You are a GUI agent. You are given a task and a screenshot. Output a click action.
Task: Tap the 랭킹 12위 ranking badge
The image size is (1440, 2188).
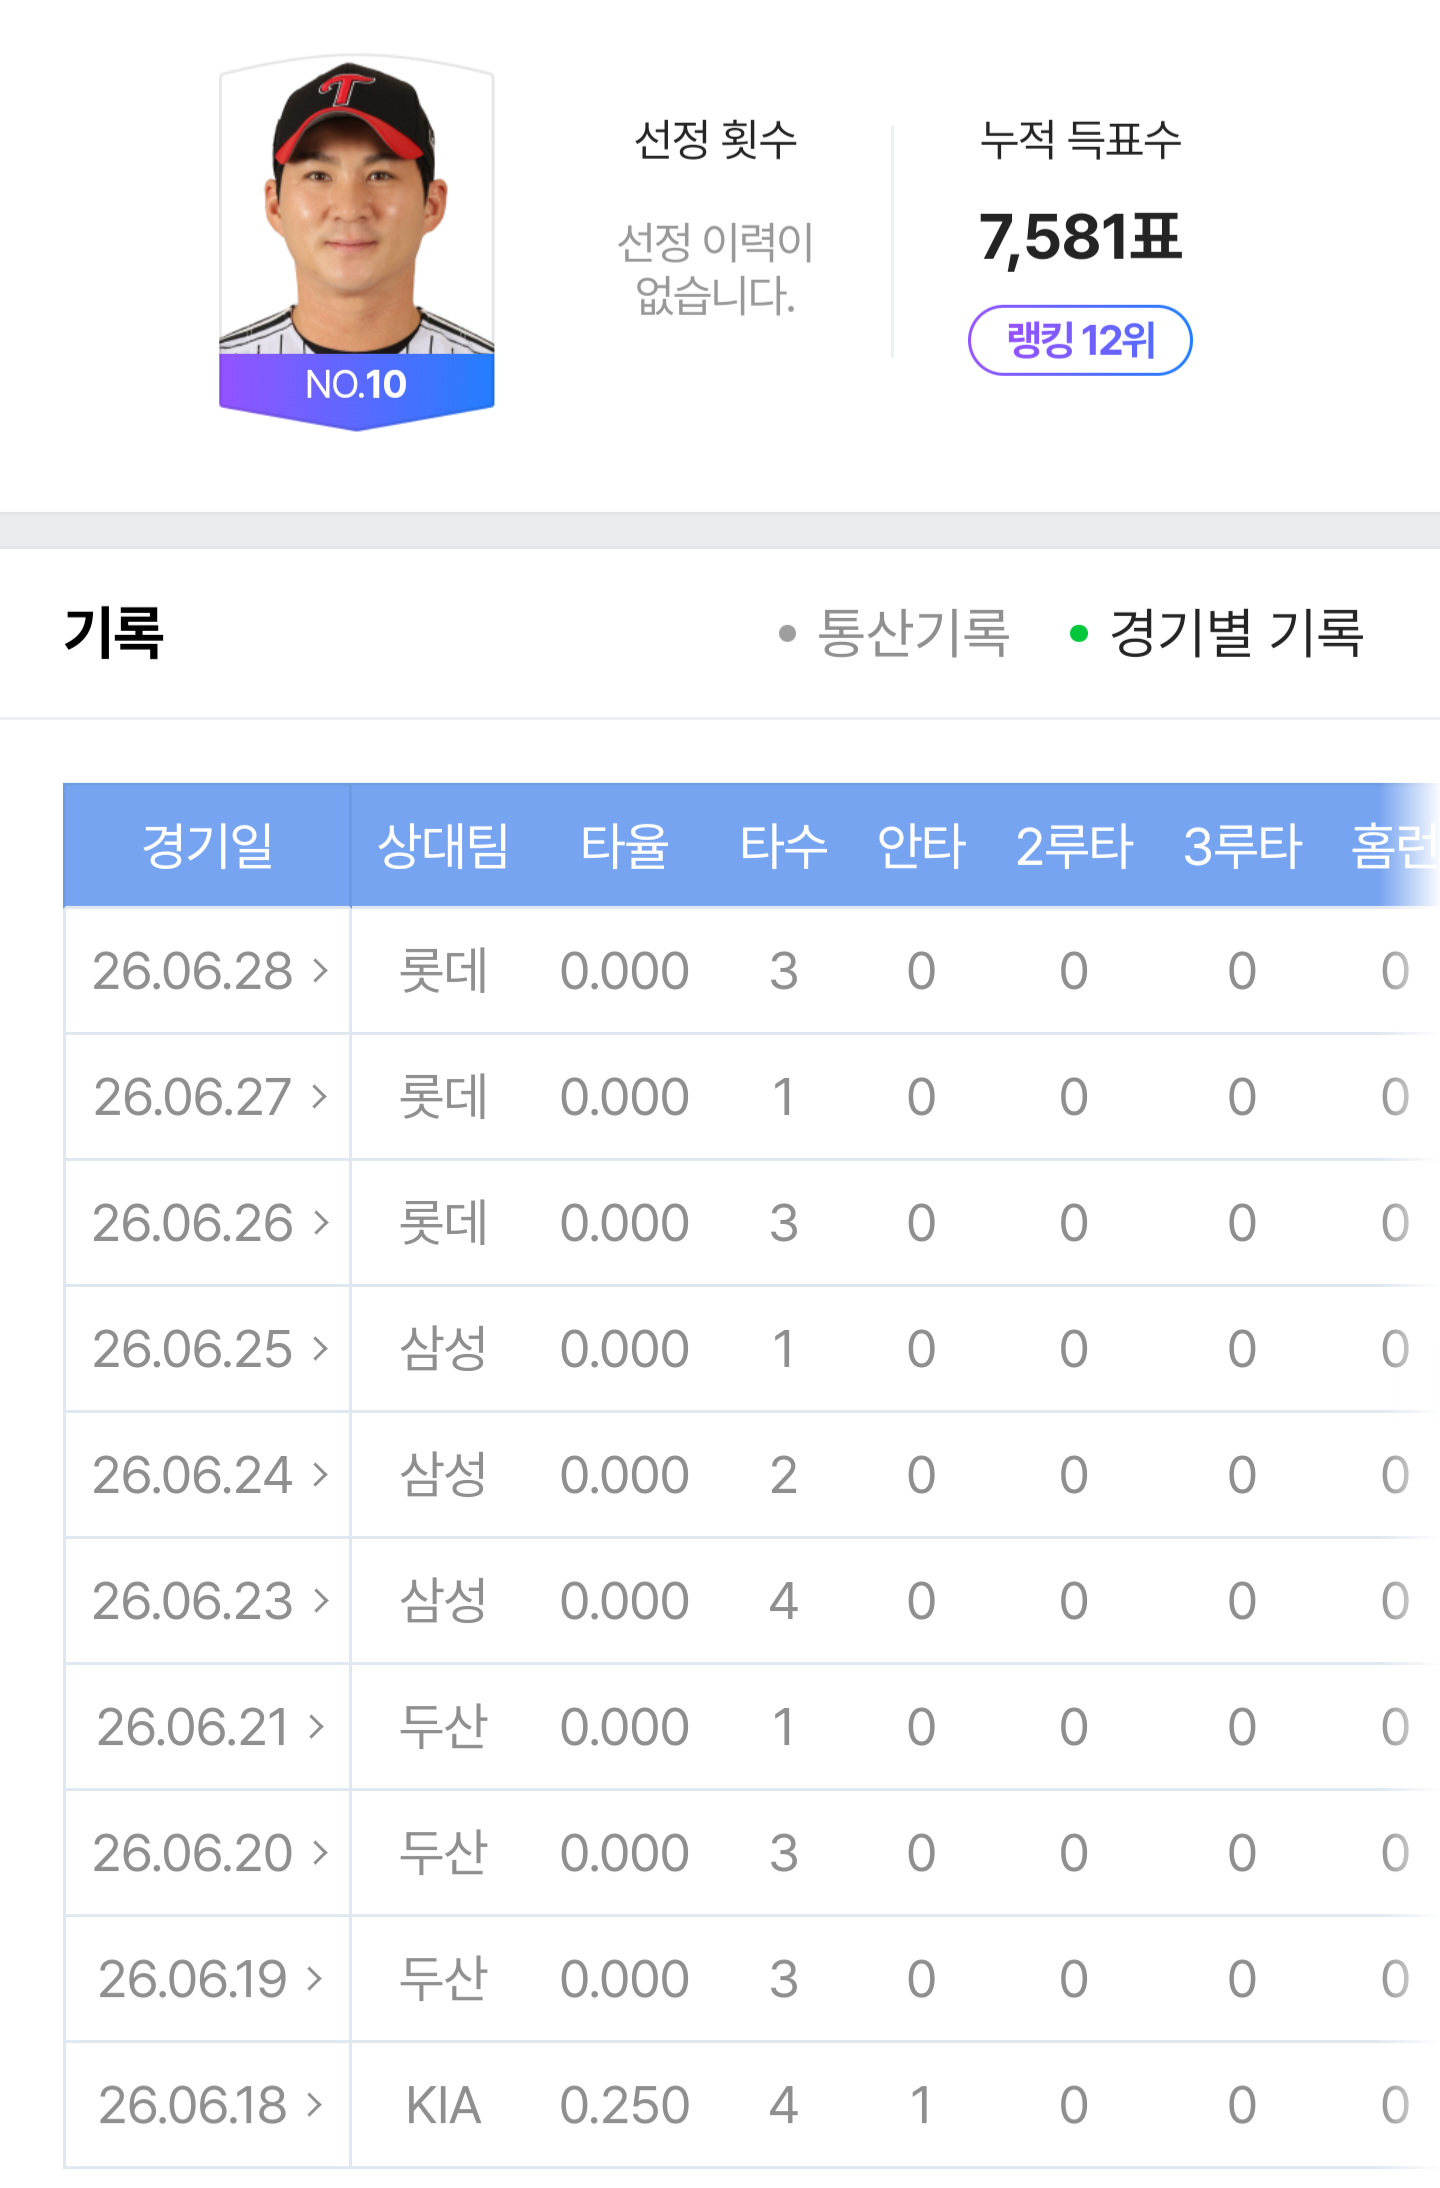pyautogui.click(x=1080, y=340)
